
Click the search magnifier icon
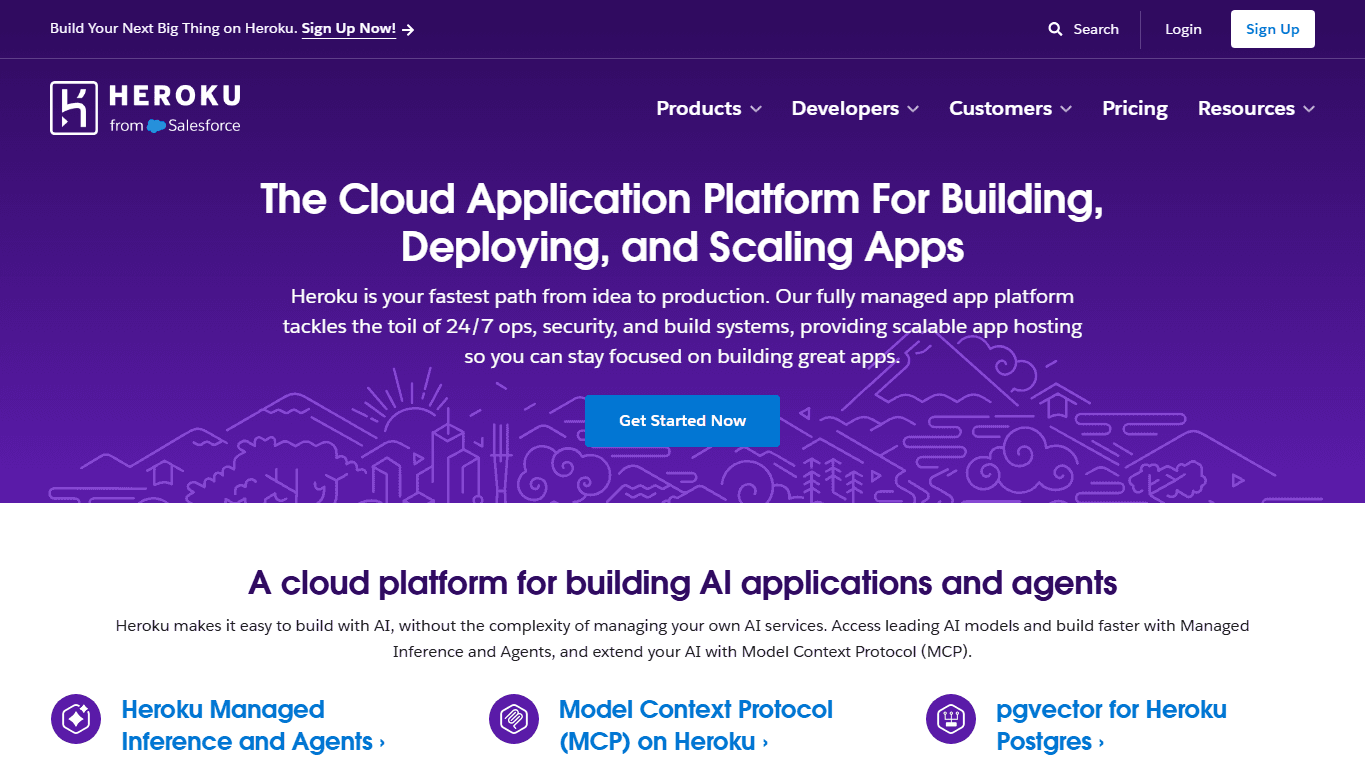[x=1055, y=29]
